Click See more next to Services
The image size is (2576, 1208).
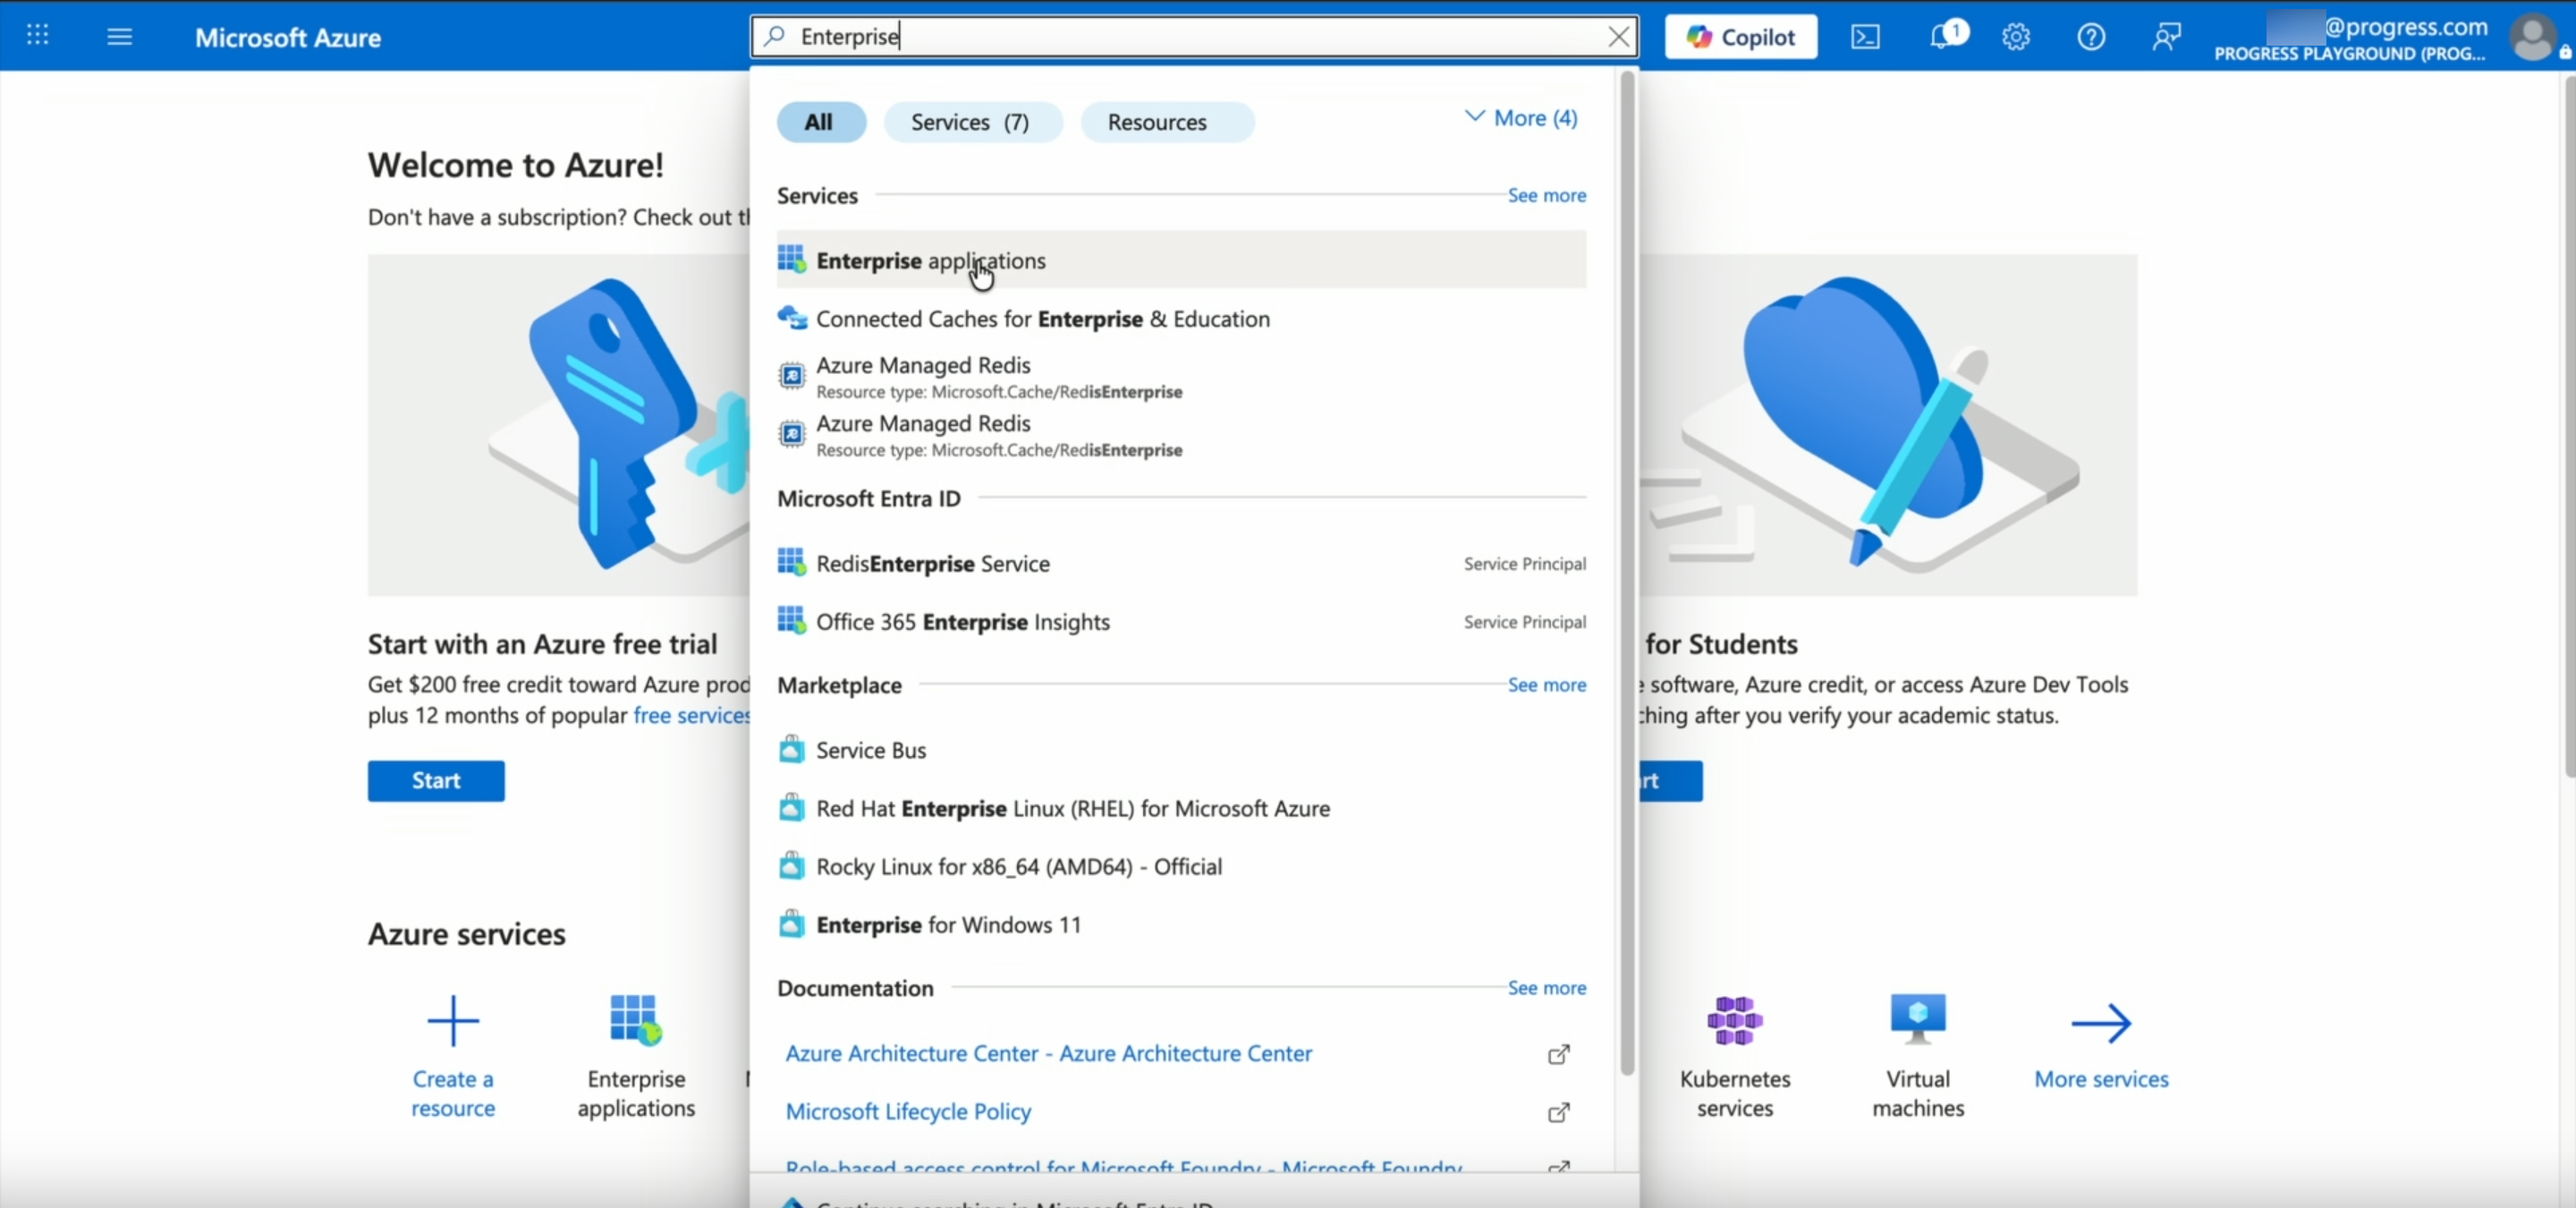pos(1546,195)
